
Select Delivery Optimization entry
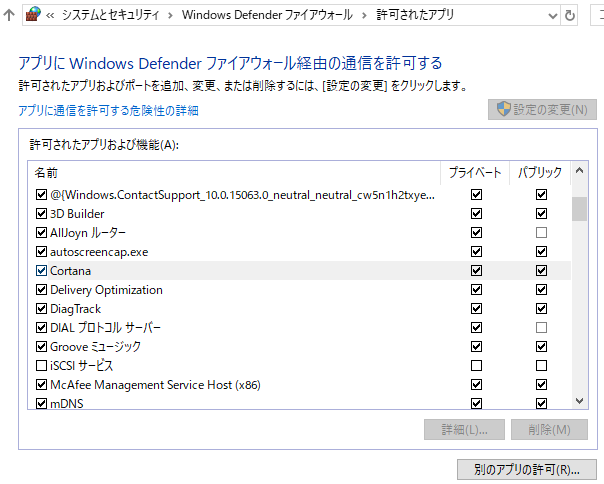tap(106, 290)
